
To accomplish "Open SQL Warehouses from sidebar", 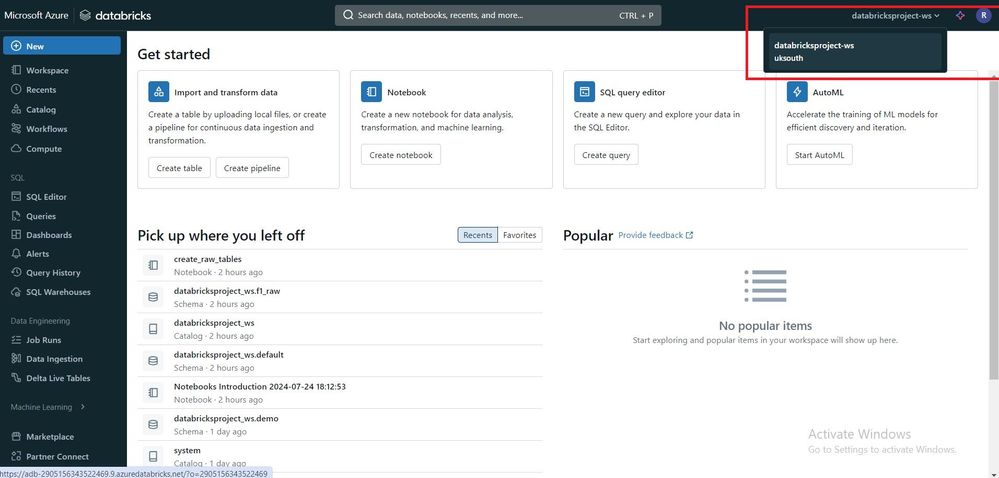I will pos(58,292).
